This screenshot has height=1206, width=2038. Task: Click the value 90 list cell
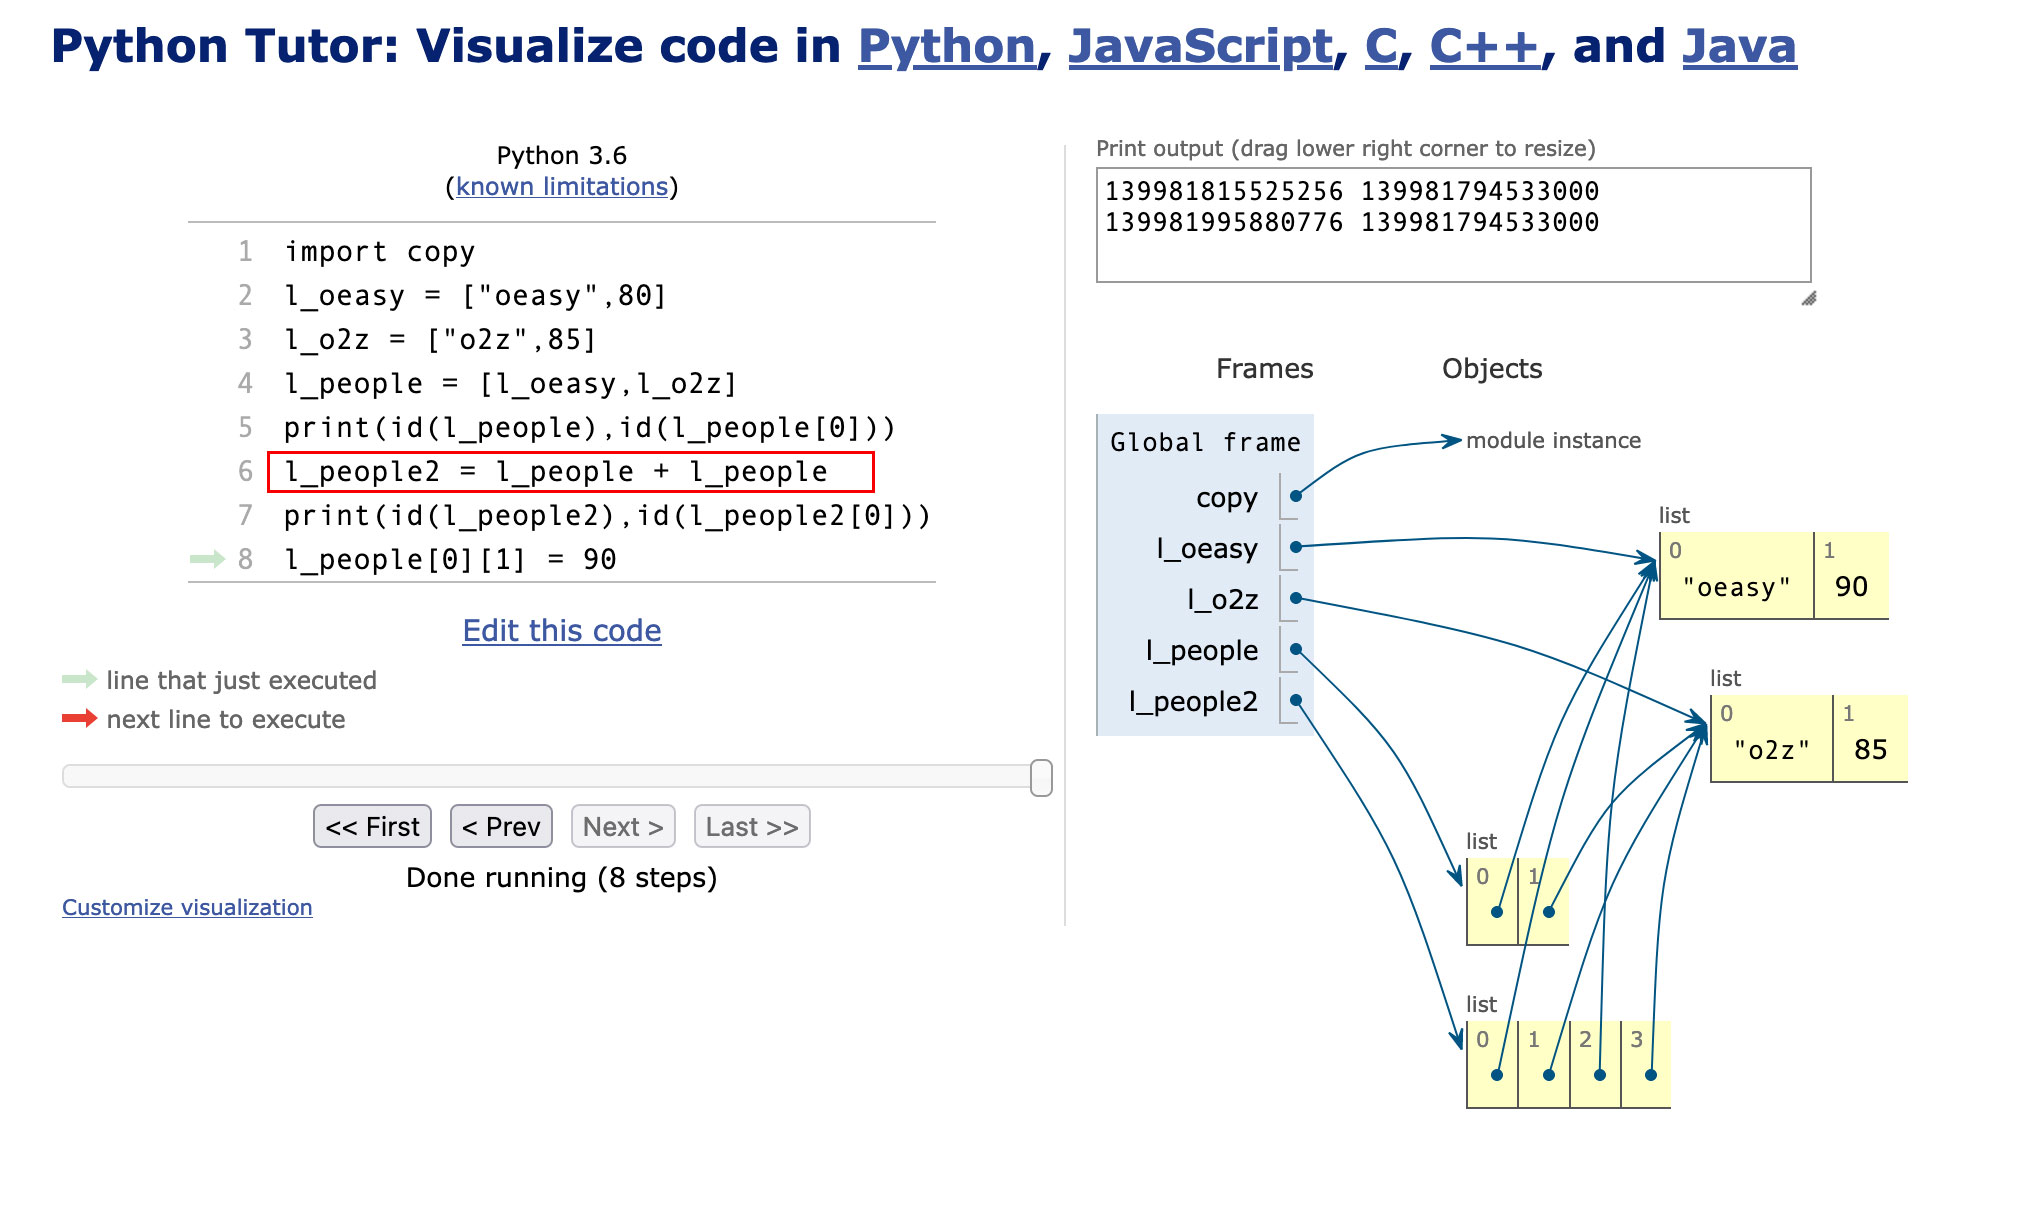pyautogui.click(x=1851, y=576)
